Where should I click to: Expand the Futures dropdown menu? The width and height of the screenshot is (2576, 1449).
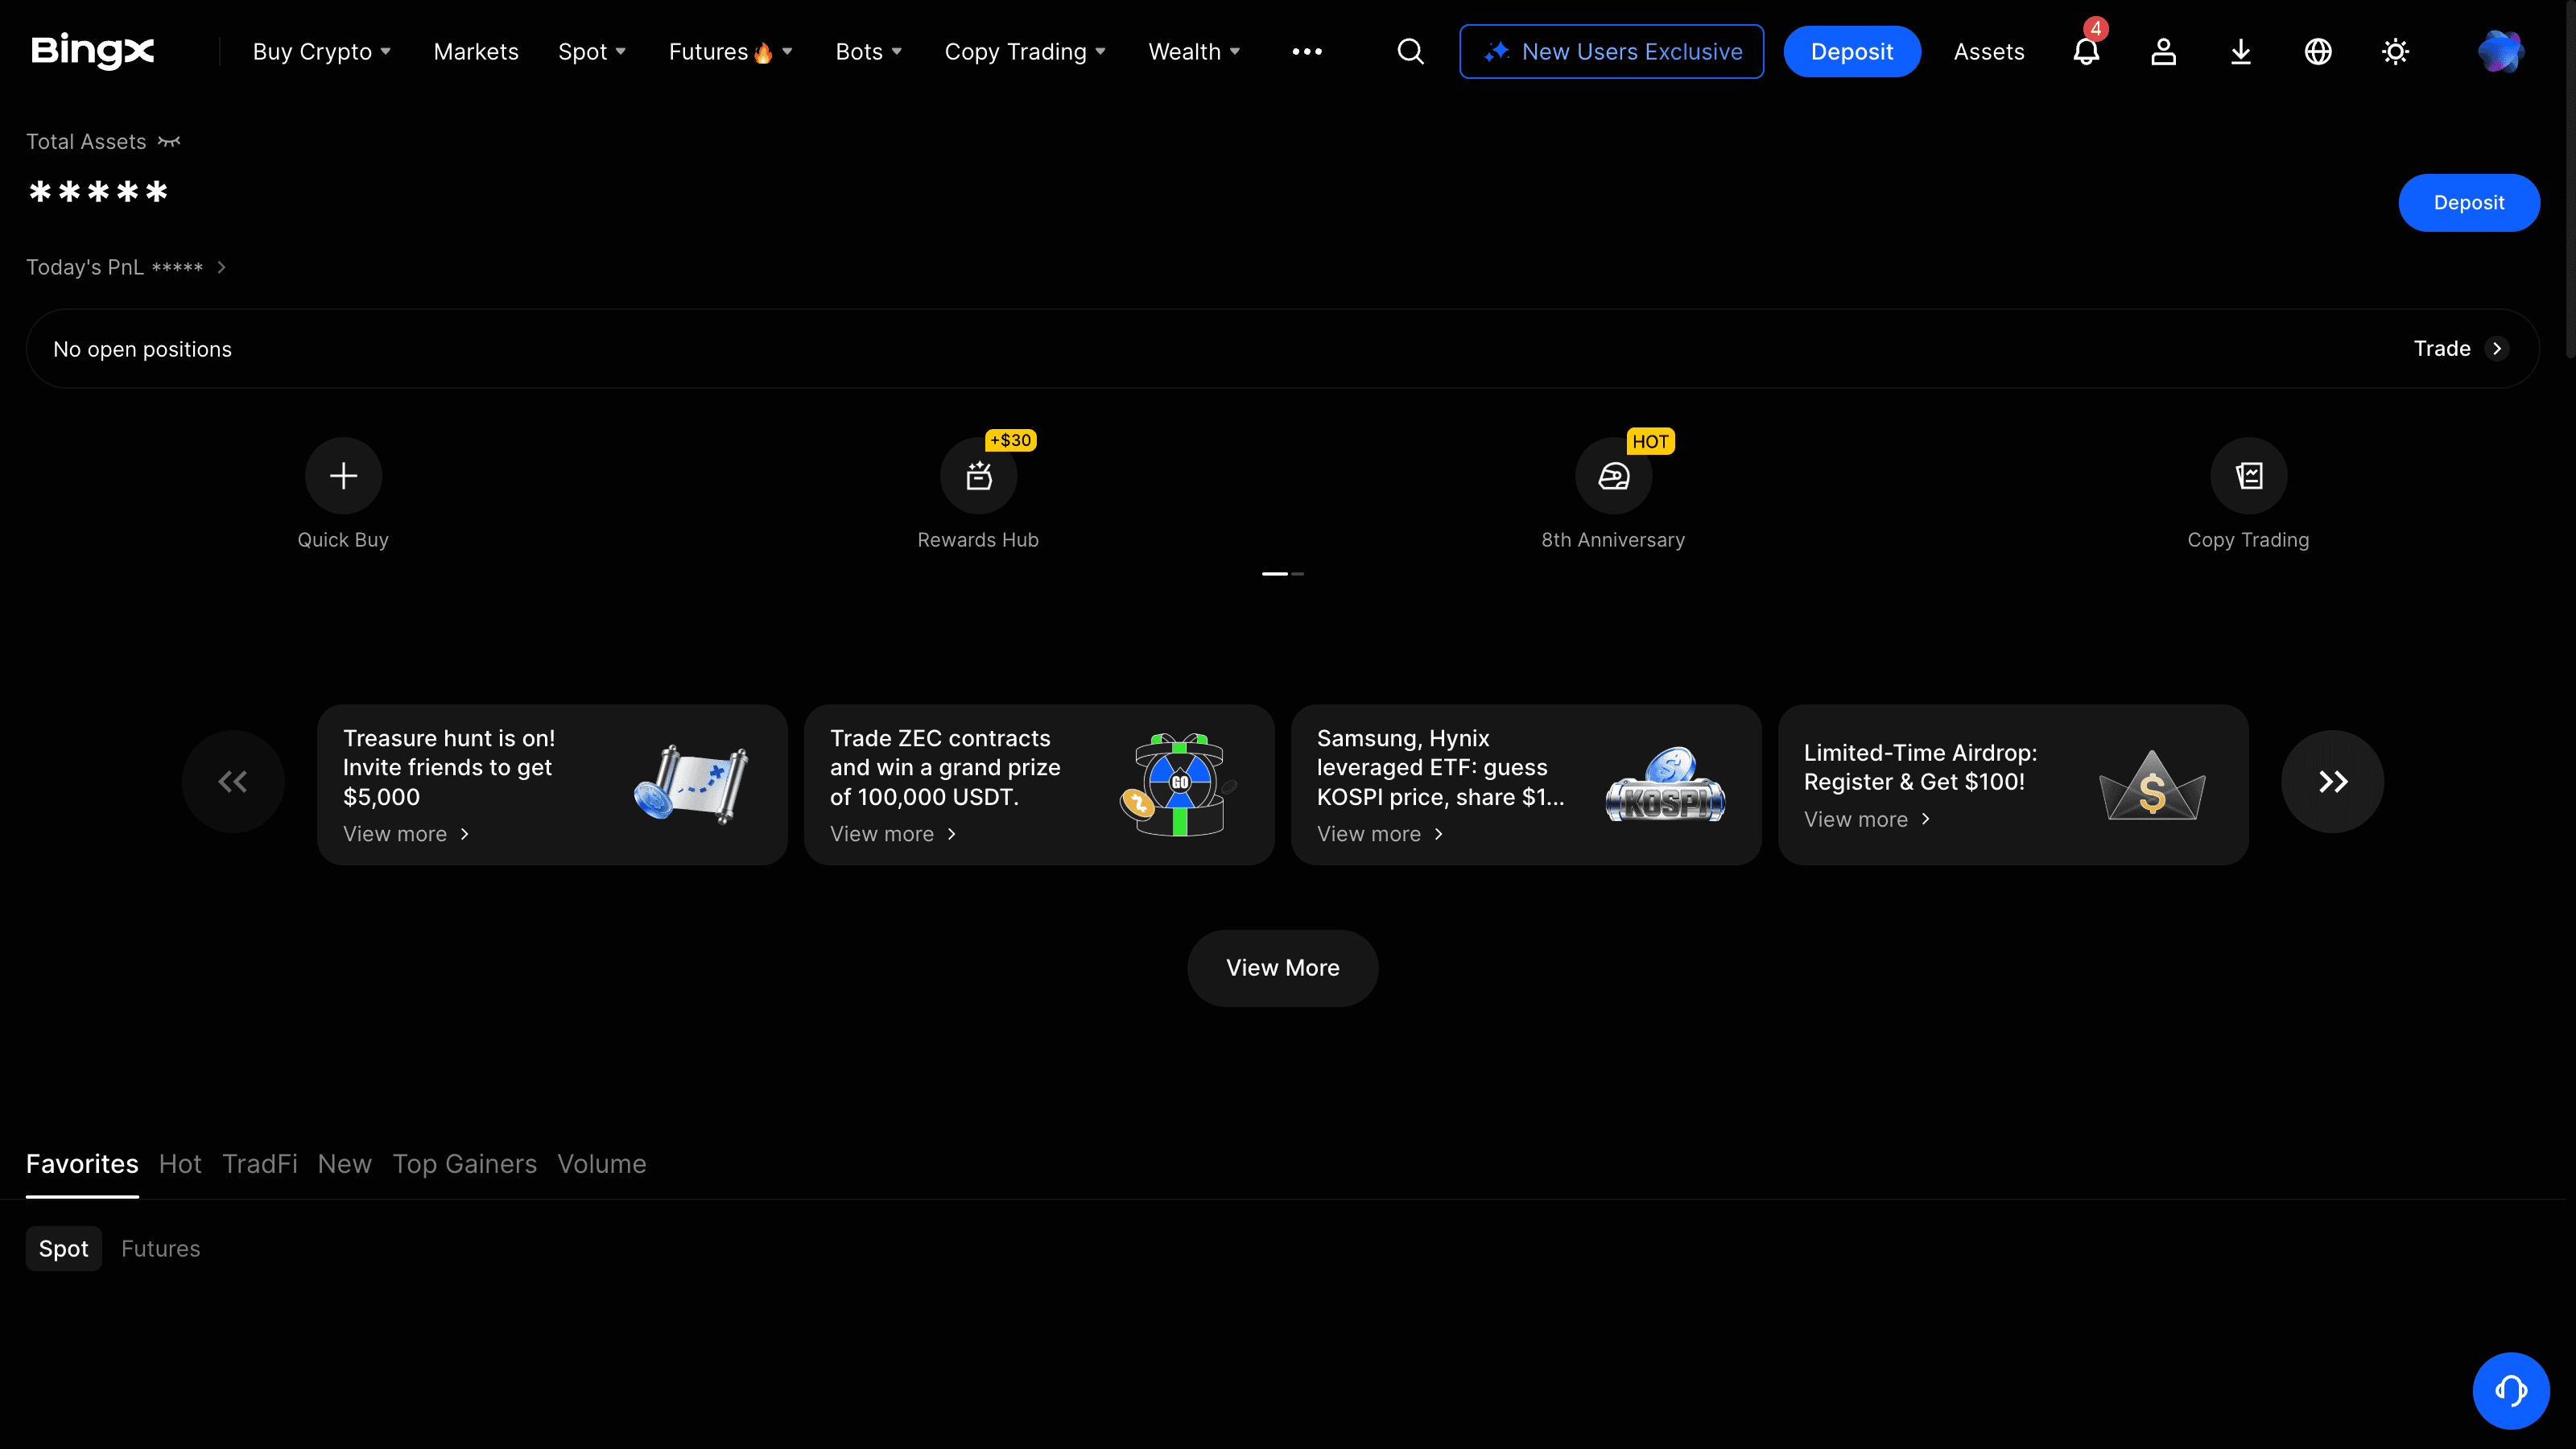click(x=731, y=51)
